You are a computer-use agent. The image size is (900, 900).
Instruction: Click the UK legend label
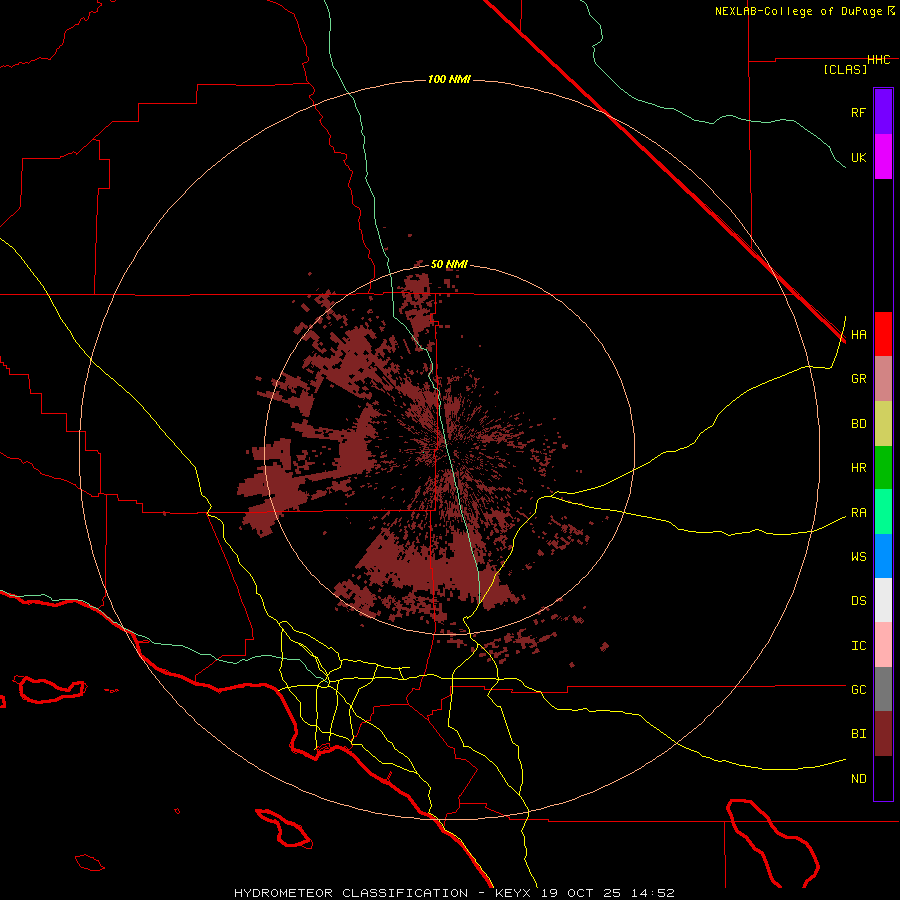coord(858,157)
